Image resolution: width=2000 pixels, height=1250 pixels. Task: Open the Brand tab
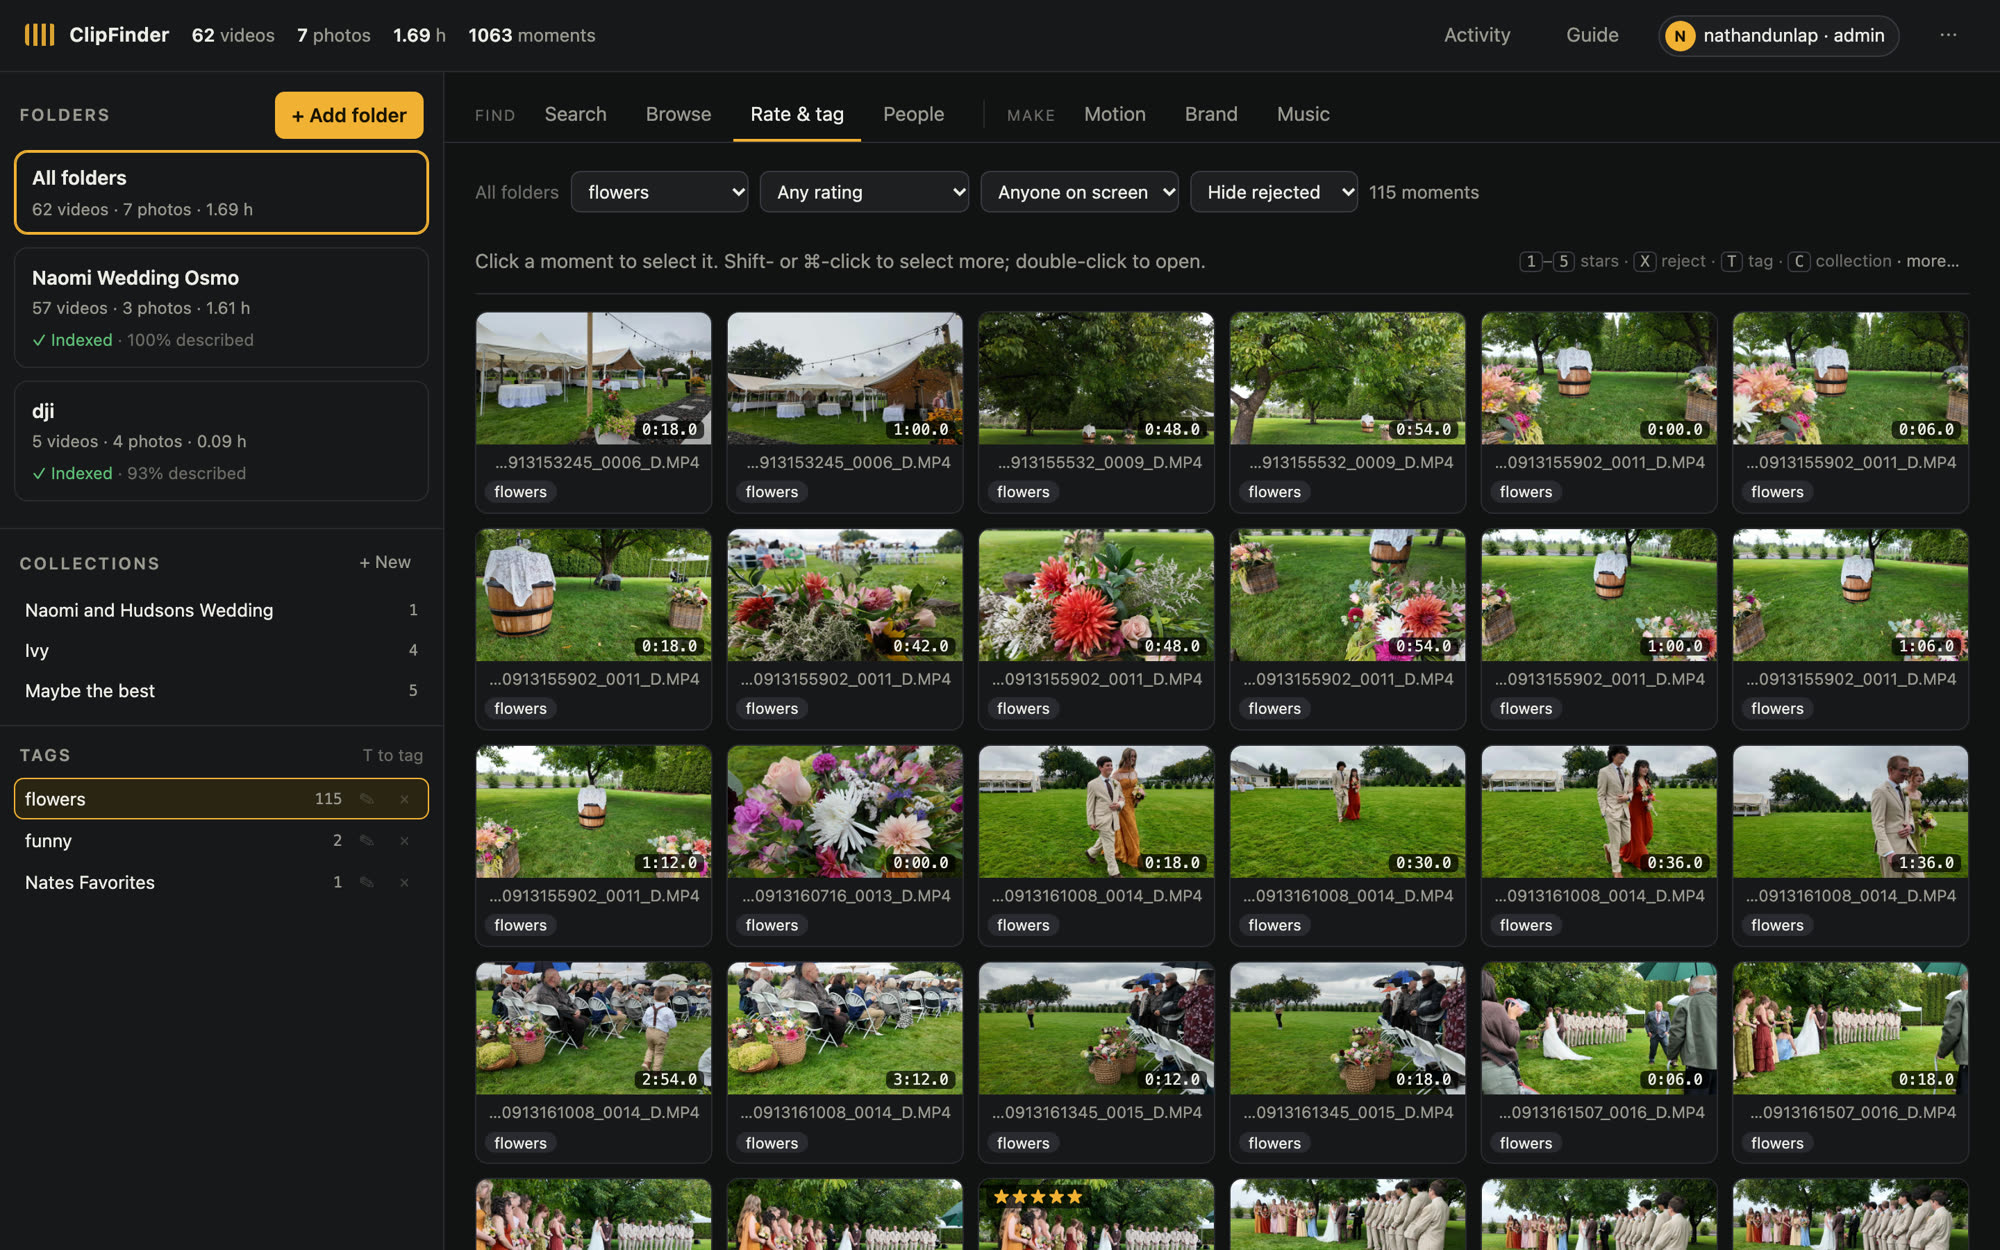coord(1211,114)
